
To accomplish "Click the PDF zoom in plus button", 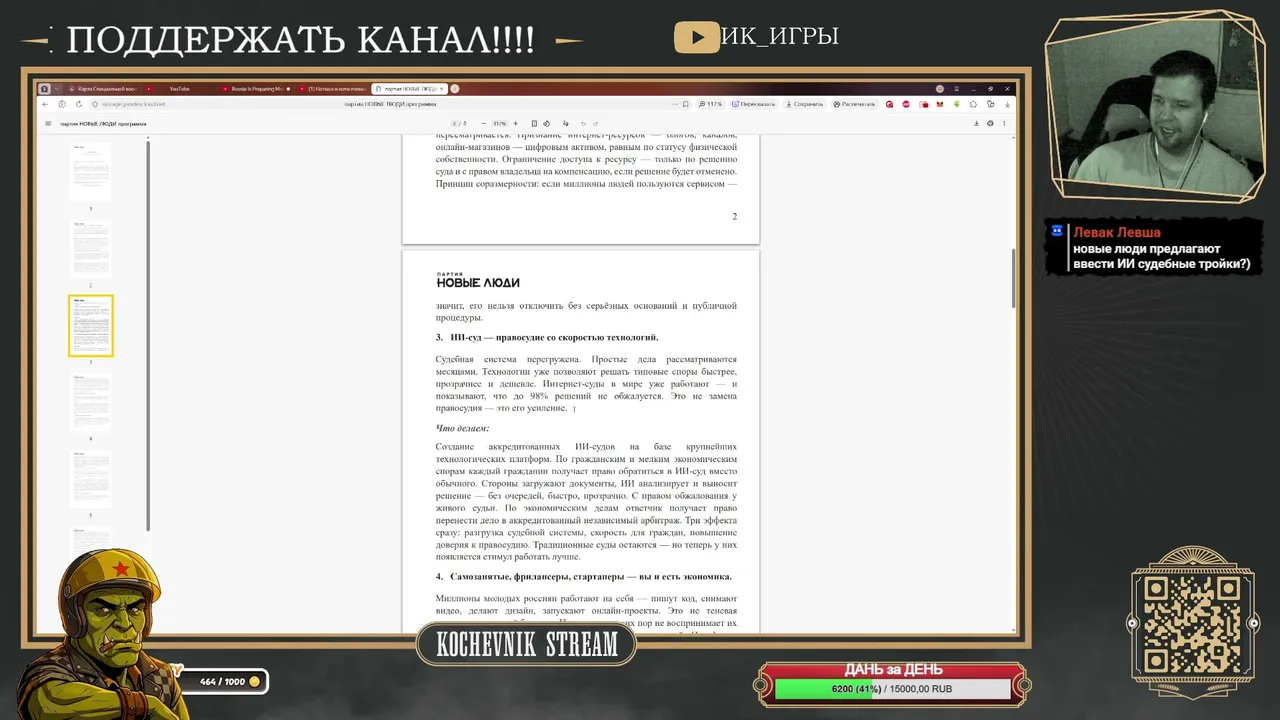I will coord(515,124).
